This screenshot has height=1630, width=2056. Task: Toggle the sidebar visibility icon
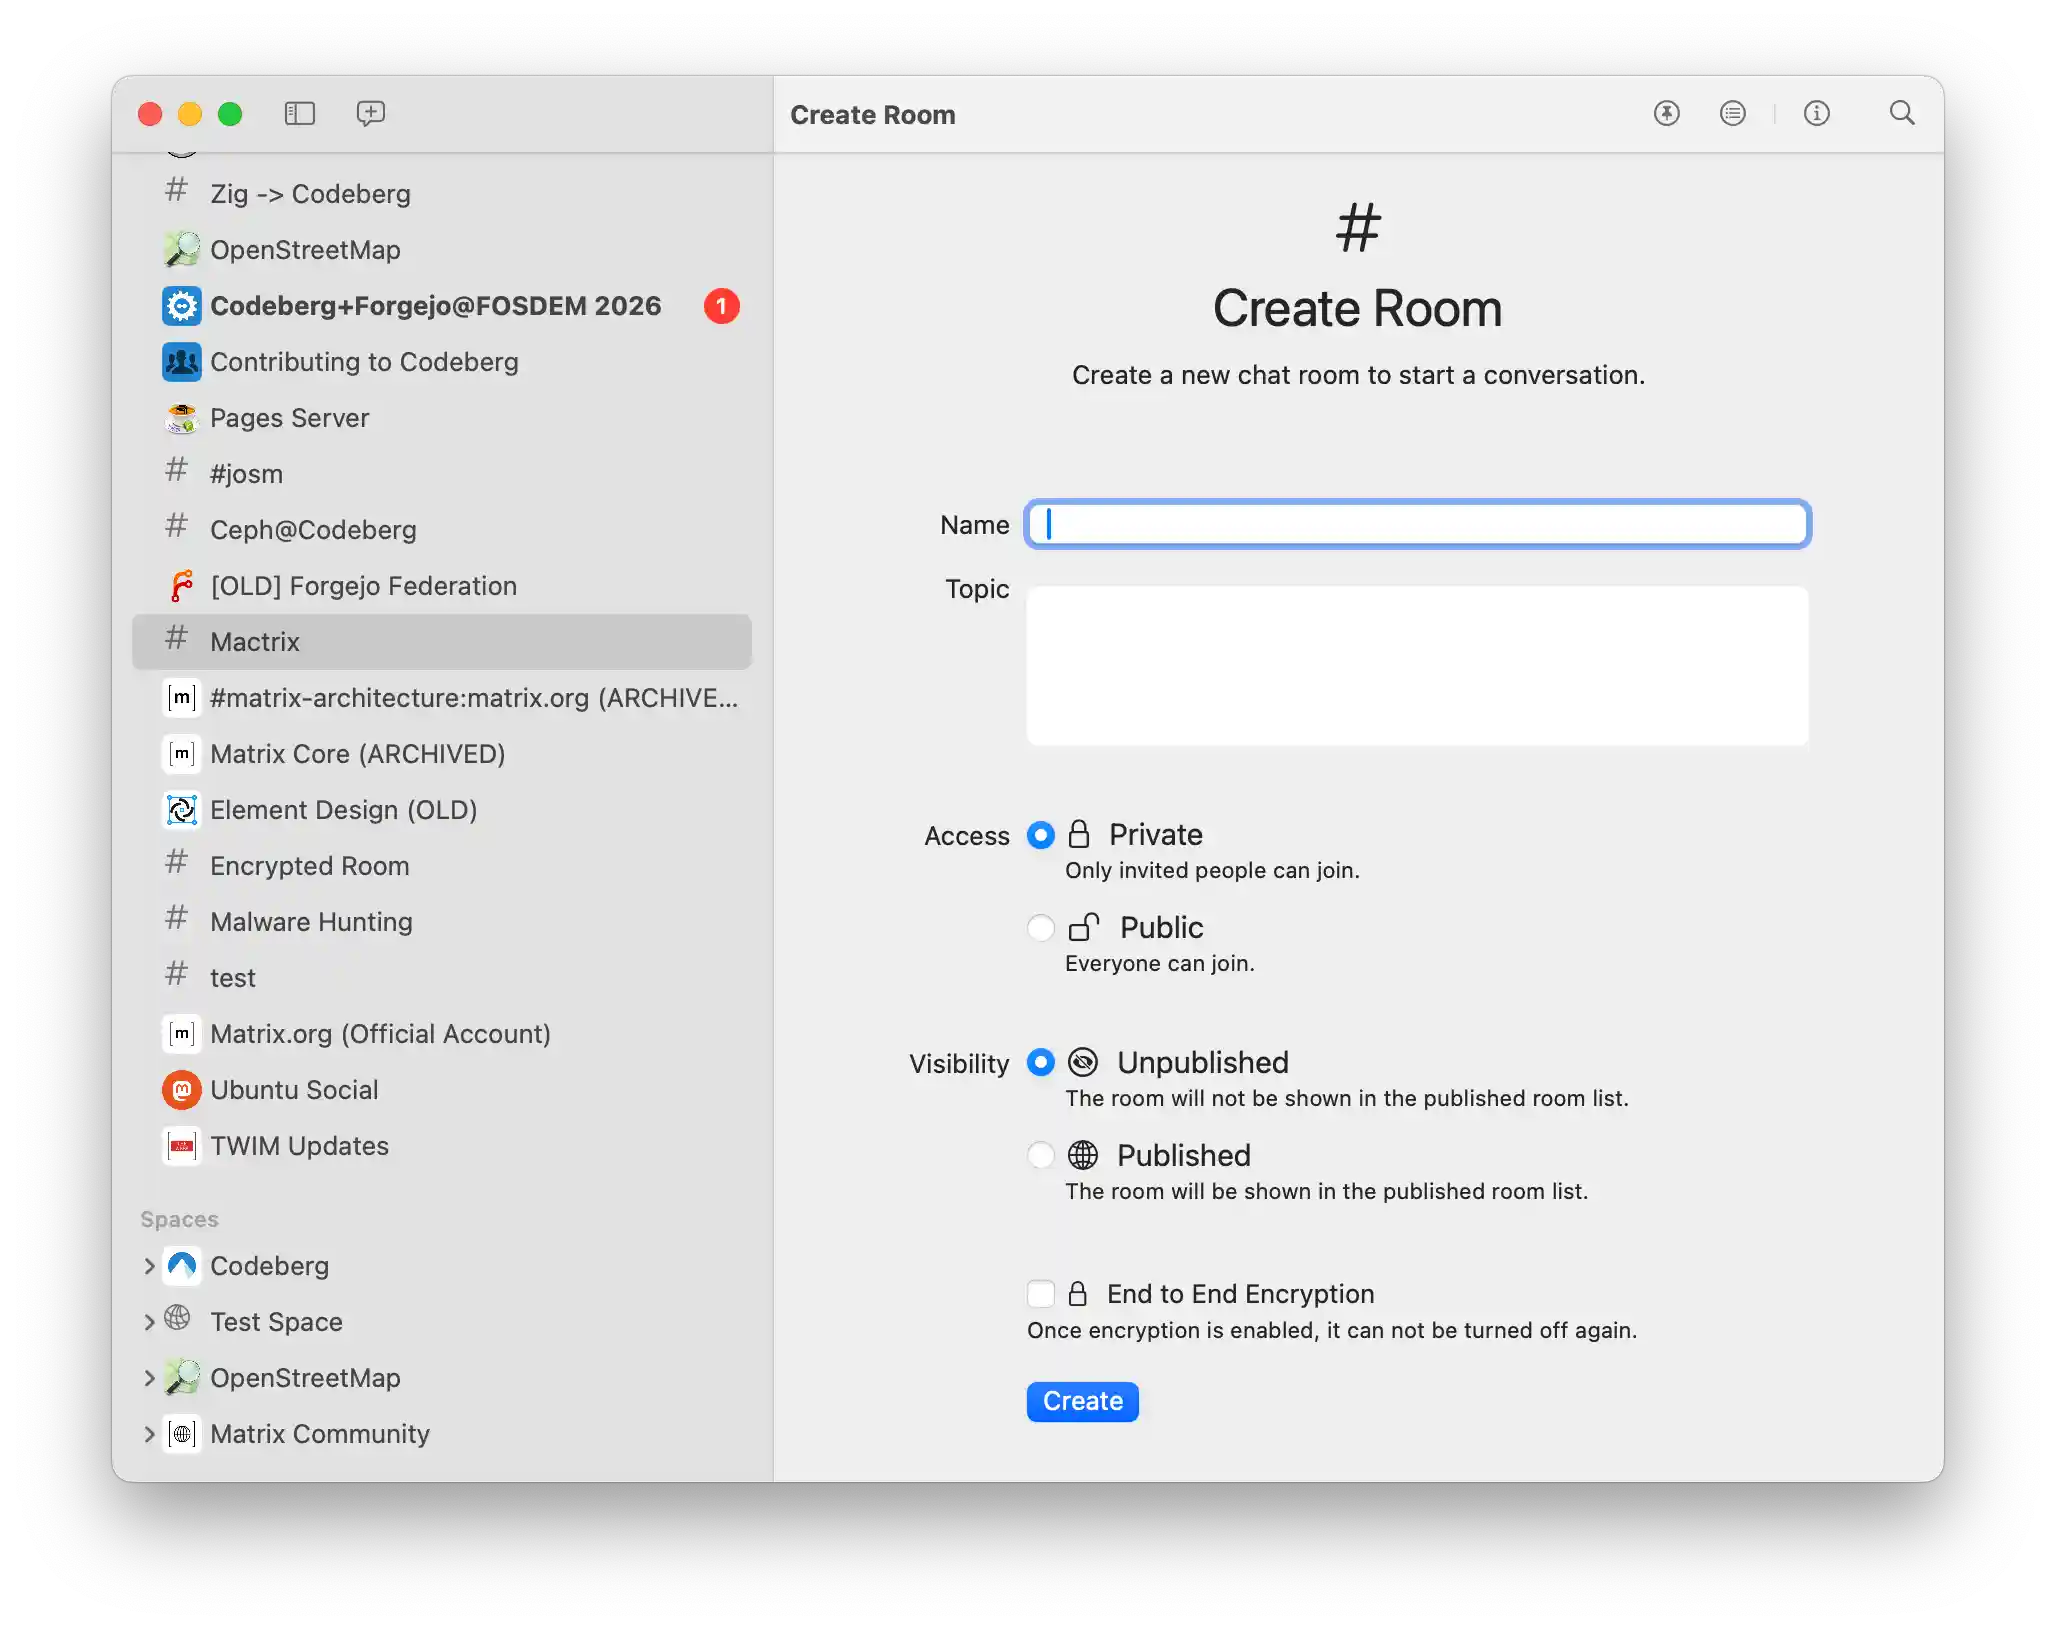click(x=299, y=114)
